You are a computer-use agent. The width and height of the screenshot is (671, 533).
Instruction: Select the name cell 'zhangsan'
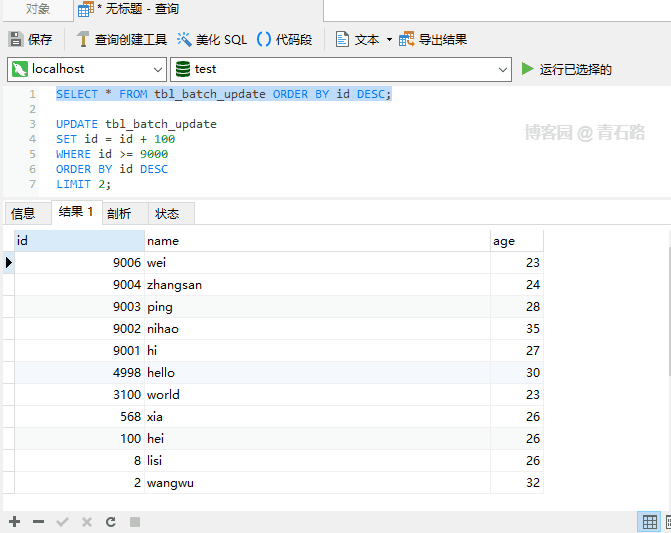click(x=318, y=284)
